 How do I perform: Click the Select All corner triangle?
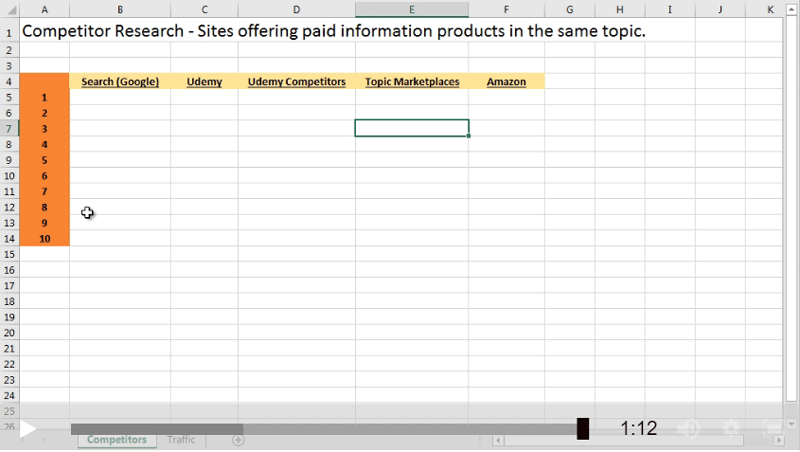pyautogui.click(x=10, y=9)
